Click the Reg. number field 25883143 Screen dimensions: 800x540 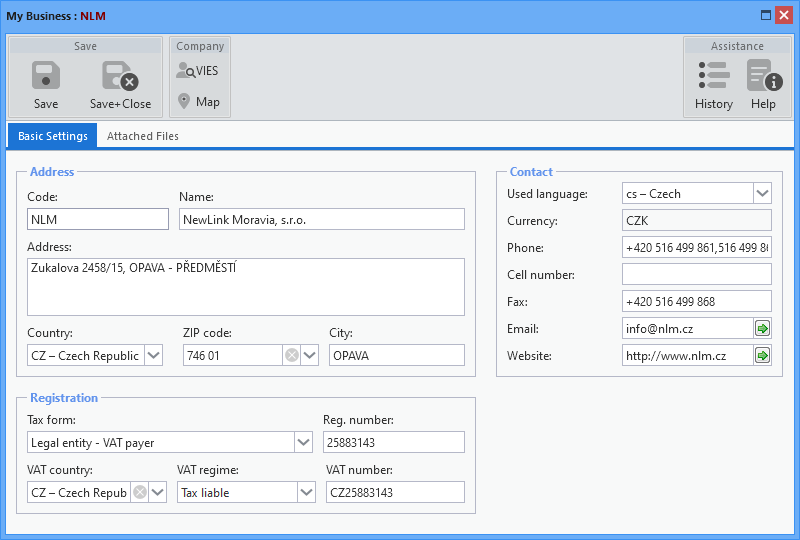(394, 442)
